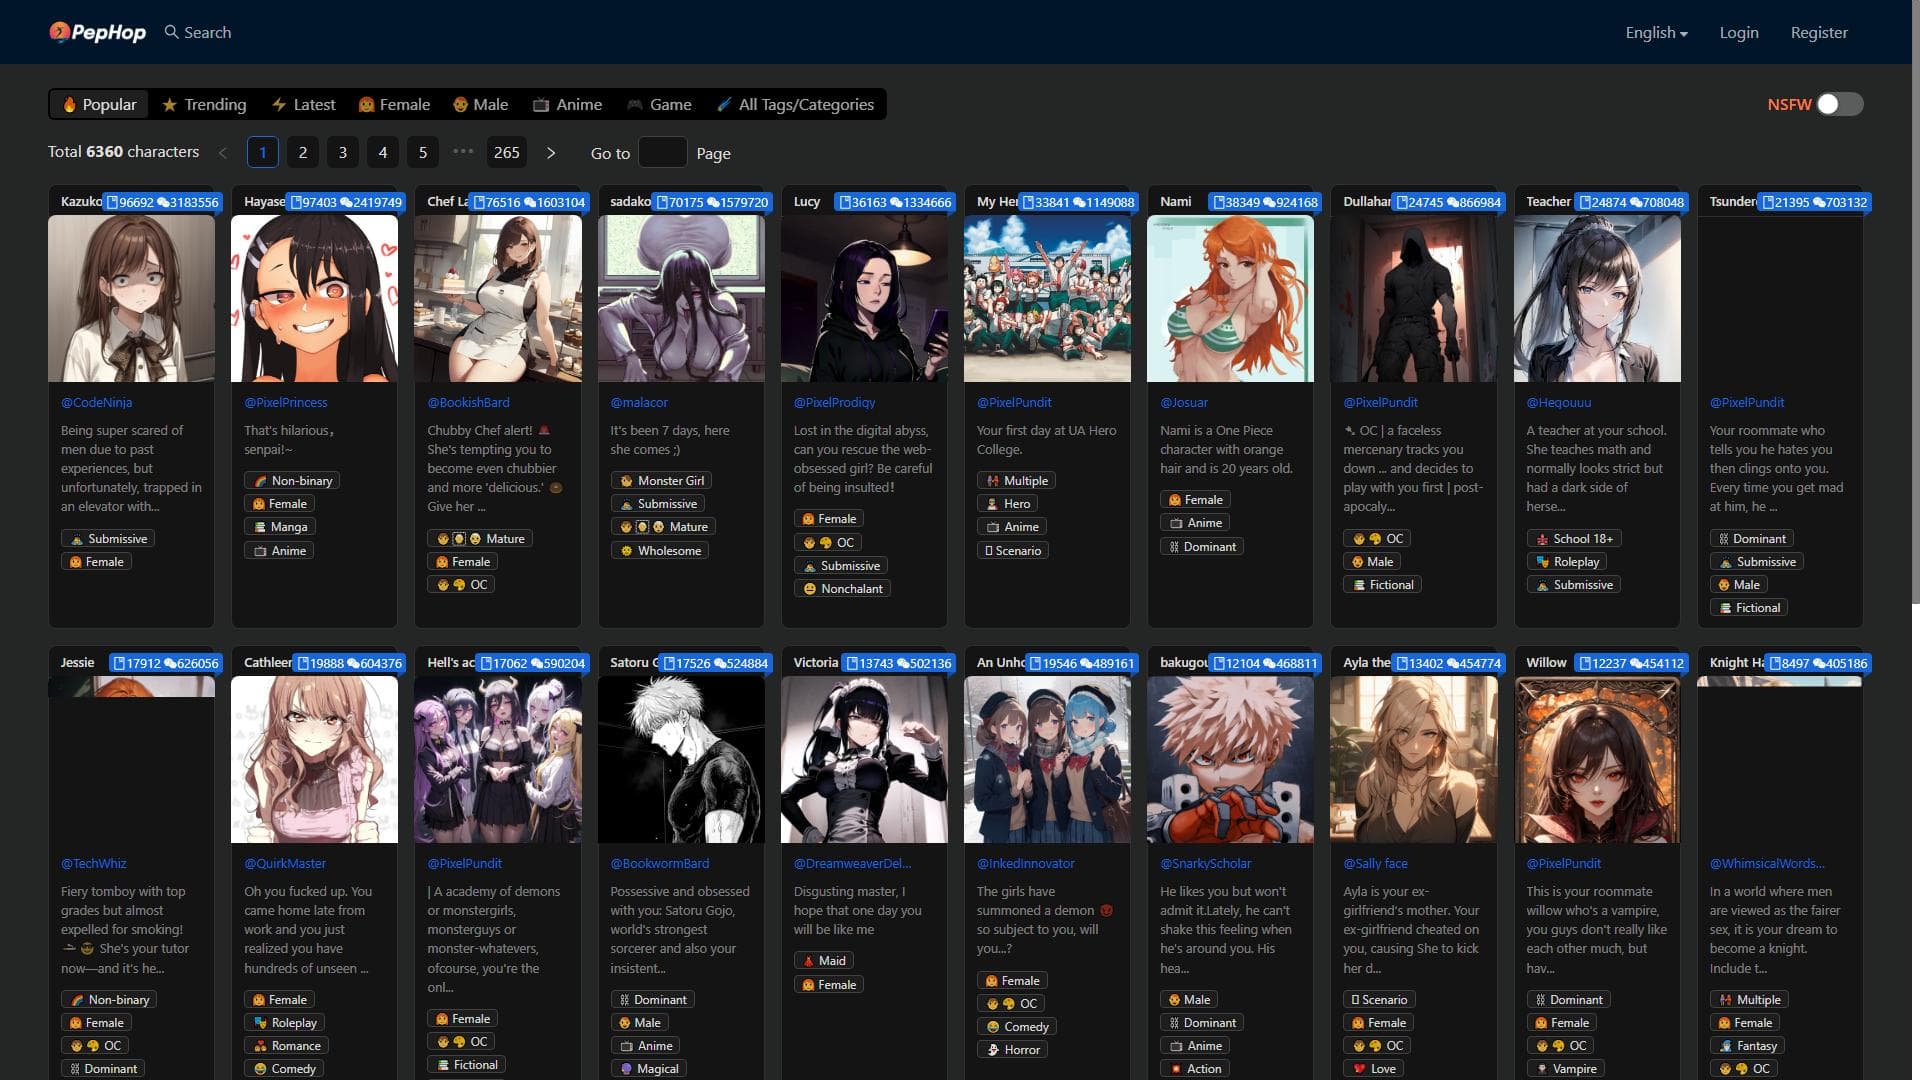Click Comedy tag on An Unholy card

1017,1027
